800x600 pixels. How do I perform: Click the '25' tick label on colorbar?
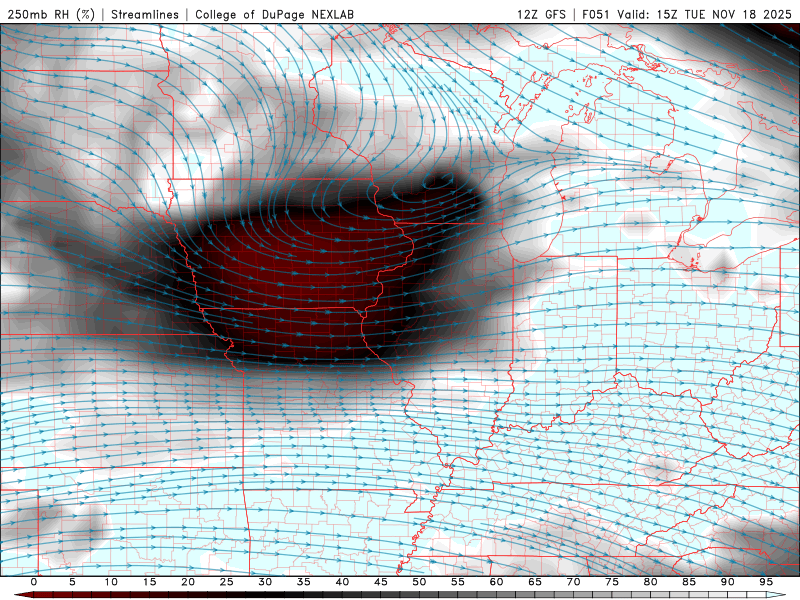(227, 582)
